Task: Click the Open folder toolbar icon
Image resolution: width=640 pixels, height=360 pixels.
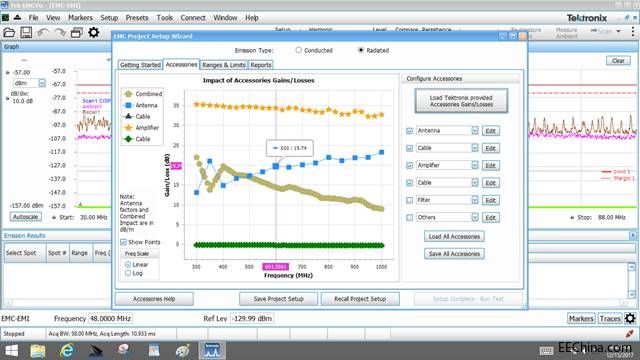Action: click(9, 33)
